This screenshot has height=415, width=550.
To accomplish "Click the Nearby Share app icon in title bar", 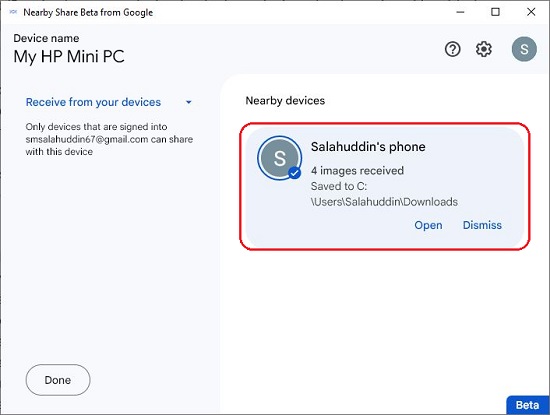I will 13,12.
